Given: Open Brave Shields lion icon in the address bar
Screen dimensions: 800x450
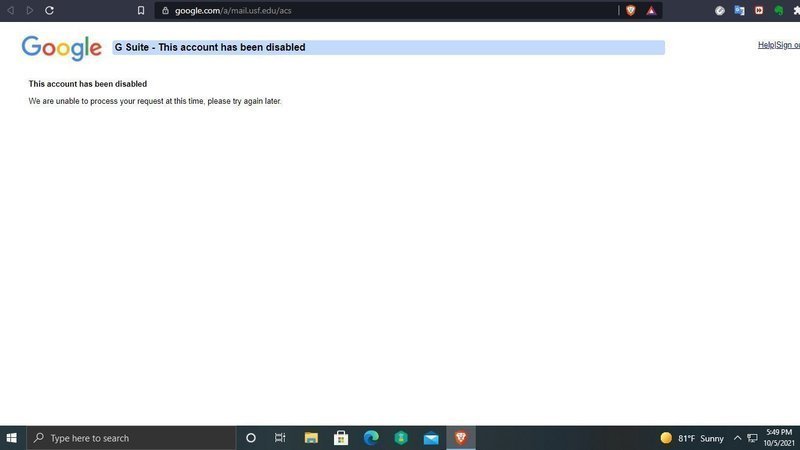Looking at the screenshot, I should (x=631, y=10).
